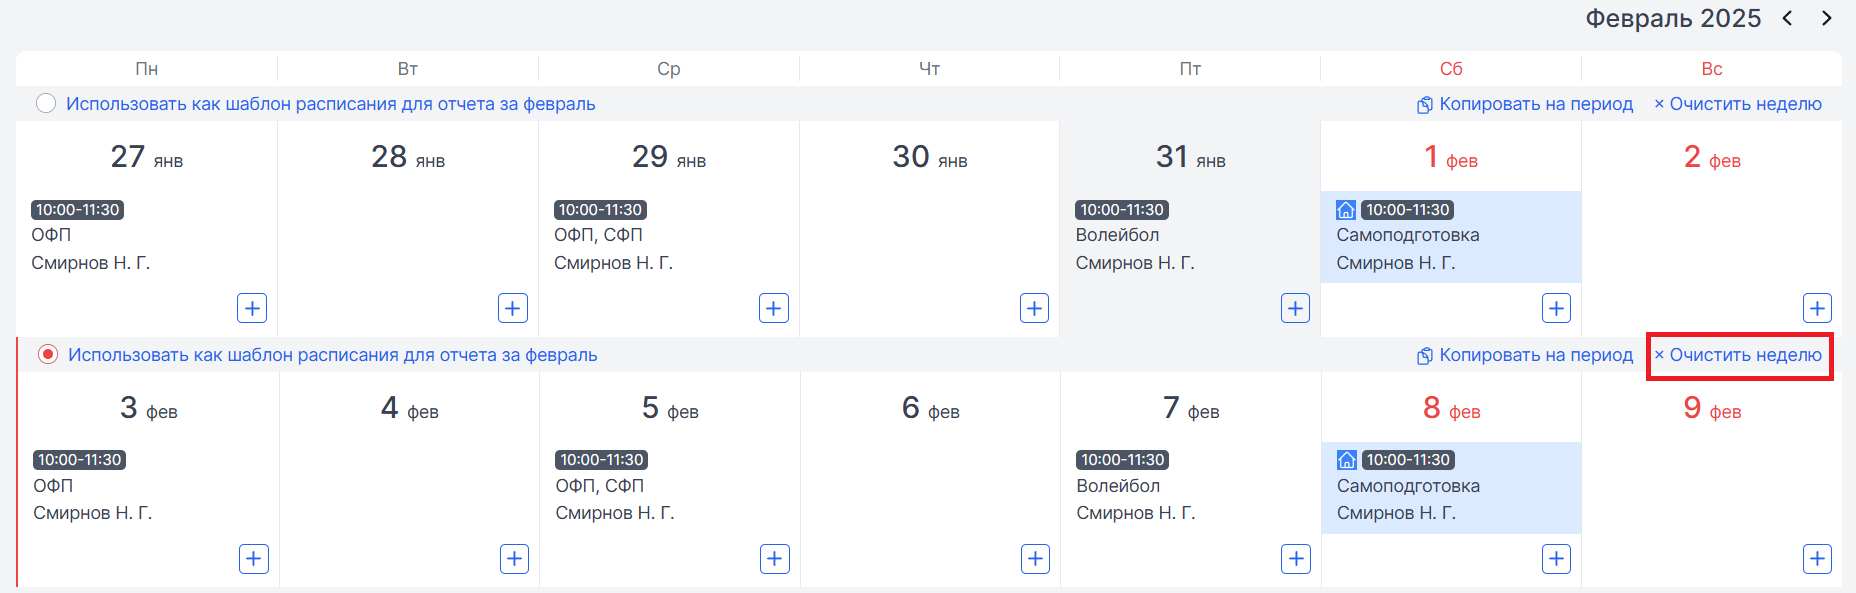Clear the first week's schedule
This screenshot has height=593, width=1856.
[x=1738, y=104]
